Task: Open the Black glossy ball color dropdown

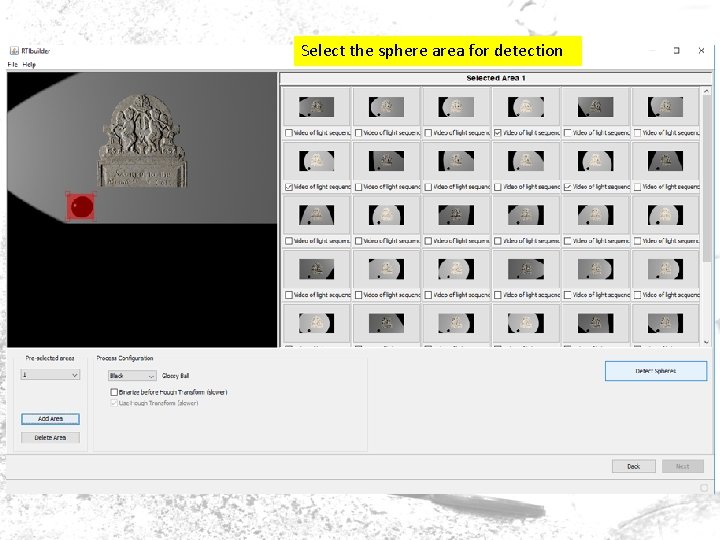Action: [132, 376]
